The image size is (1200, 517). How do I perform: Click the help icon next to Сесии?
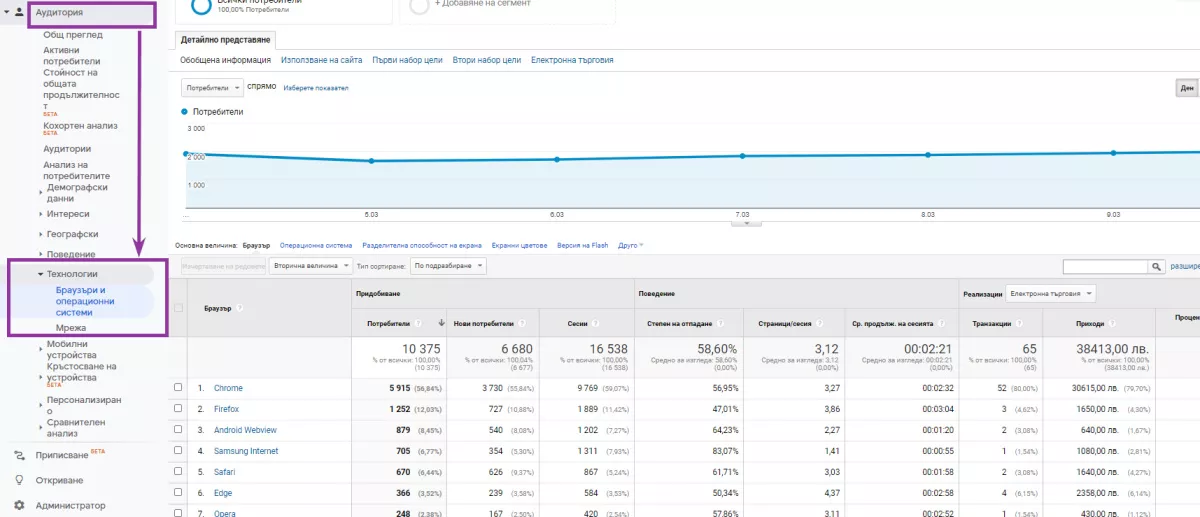(596, 324)
